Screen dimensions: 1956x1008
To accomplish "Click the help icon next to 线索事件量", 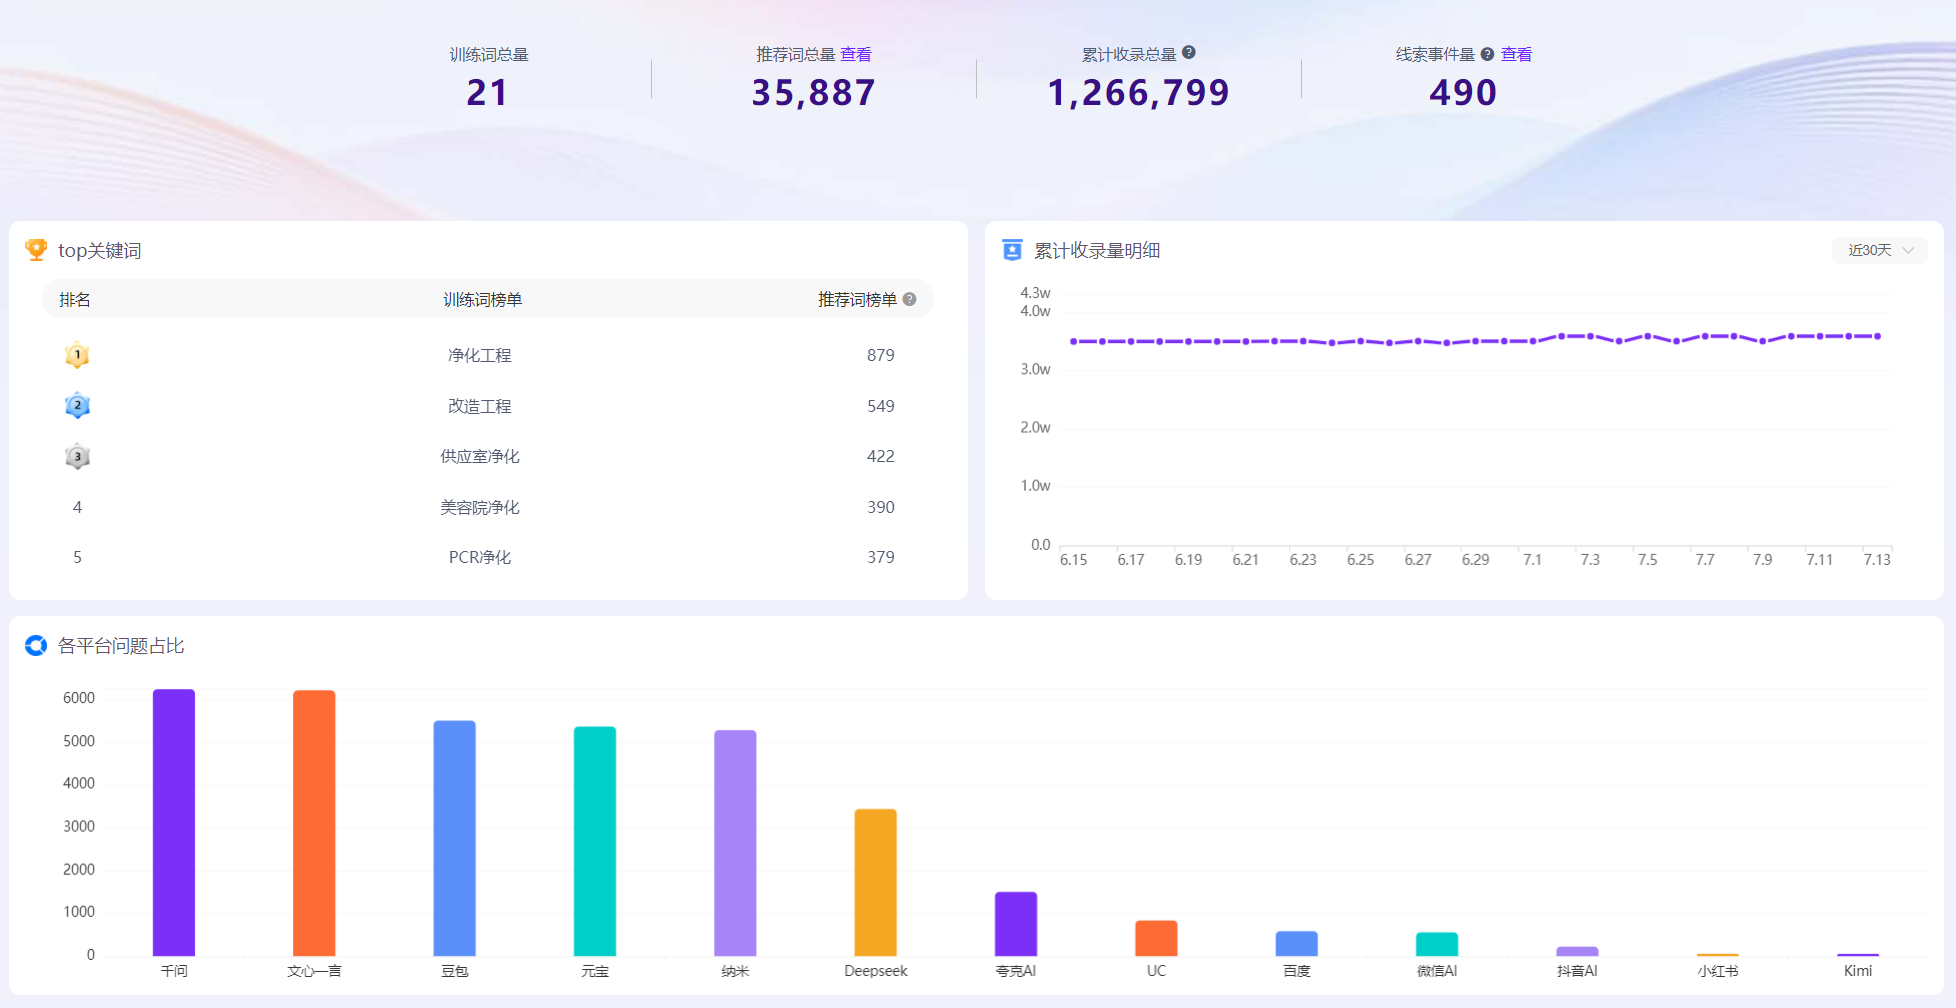I will (x=1487, y=55).
